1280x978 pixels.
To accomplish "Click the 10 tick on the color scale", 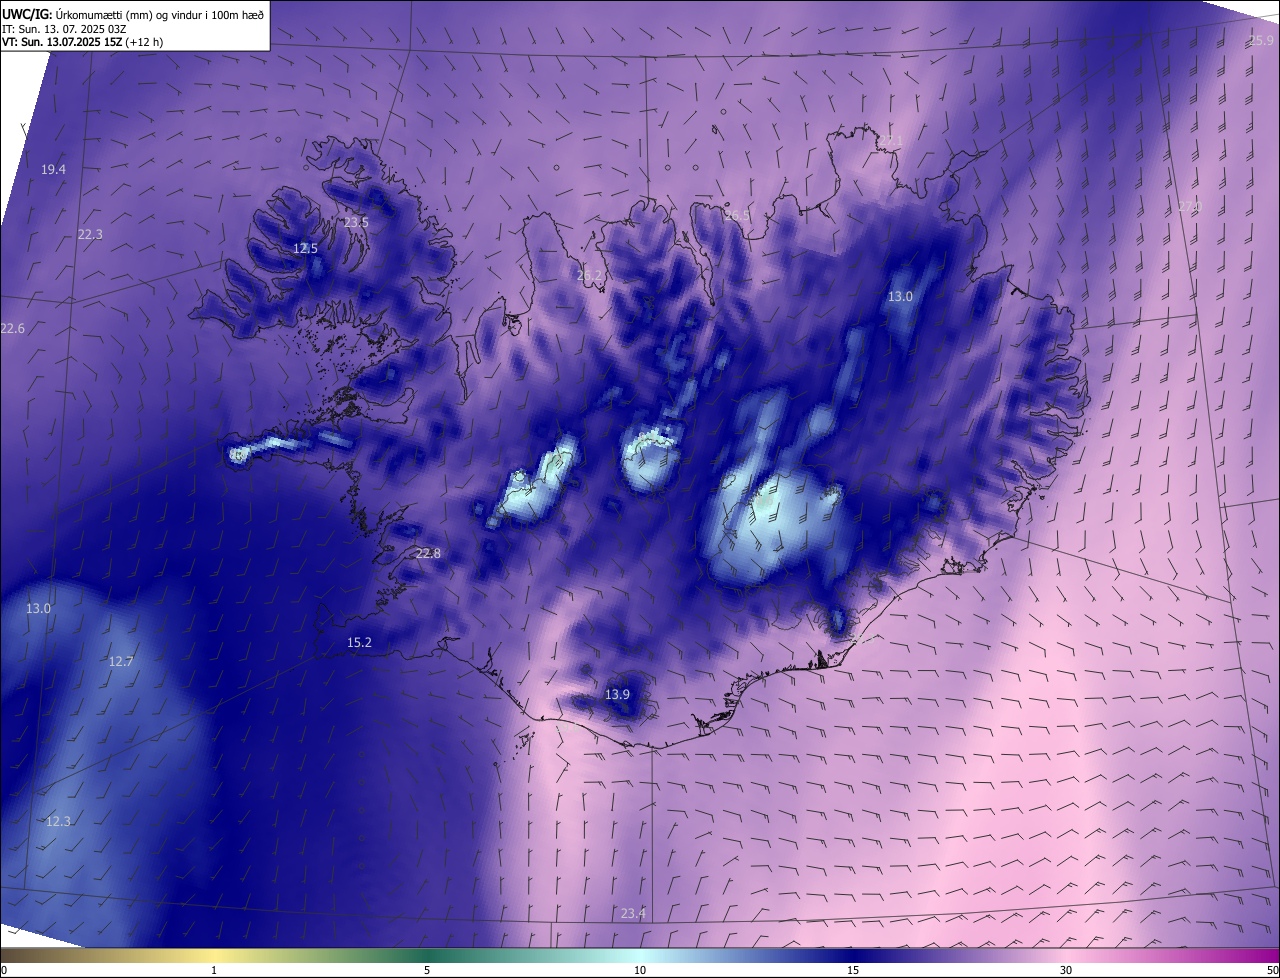I will click(640, 970).
